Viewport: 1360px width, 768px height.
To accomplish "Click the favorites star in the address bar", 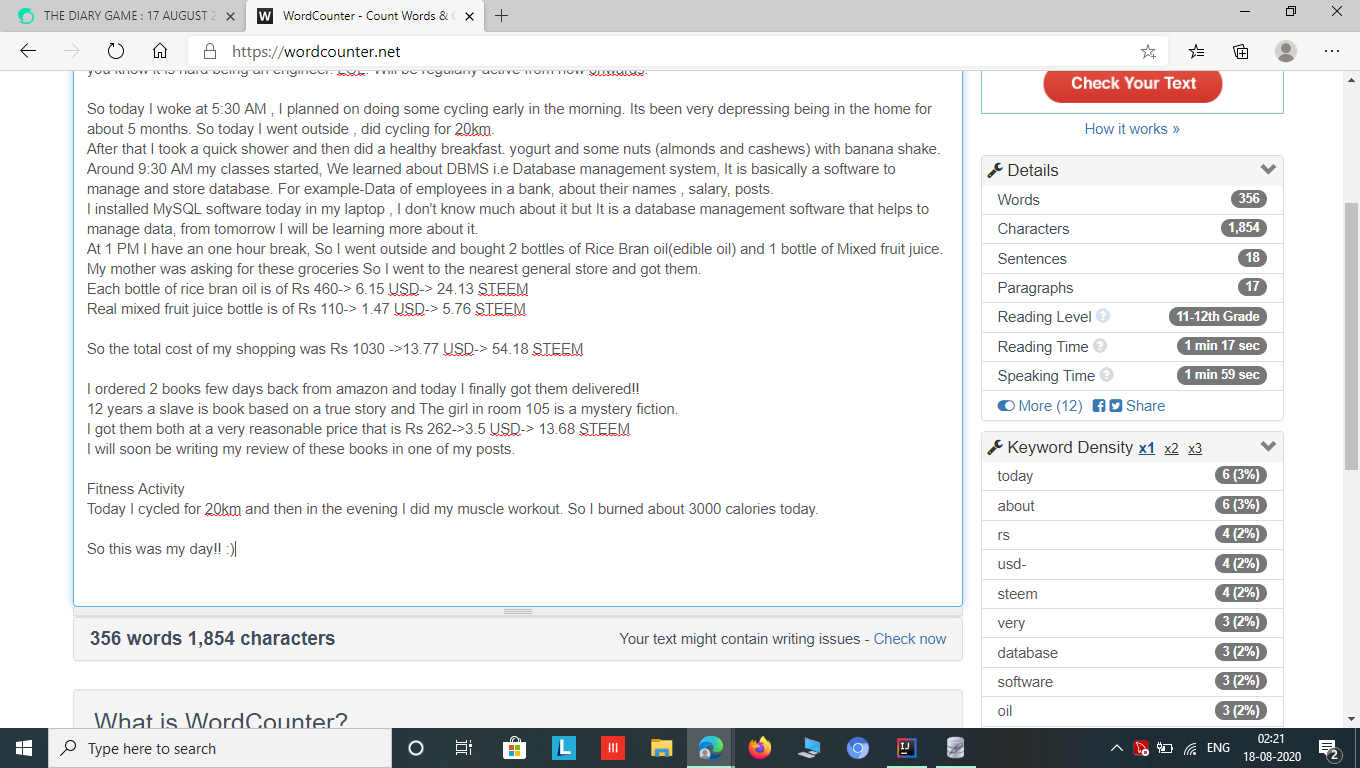I will 1147,50.
